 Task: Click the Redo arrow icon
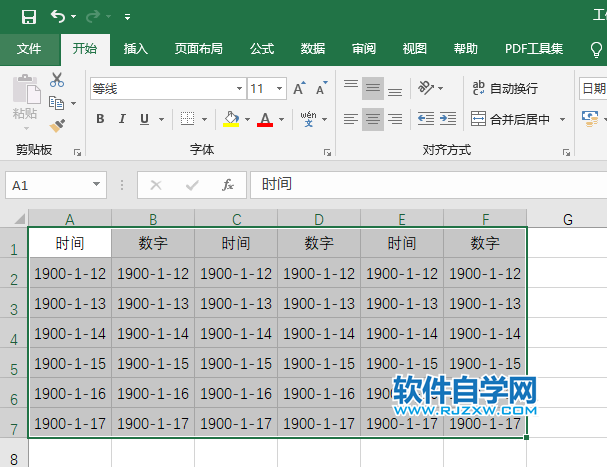pos(93,16)
